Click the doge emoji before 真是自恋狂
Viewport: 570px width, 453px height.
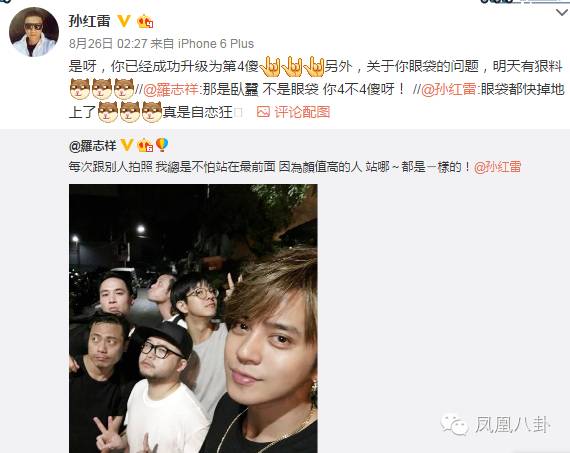click(x=152, y=112)
